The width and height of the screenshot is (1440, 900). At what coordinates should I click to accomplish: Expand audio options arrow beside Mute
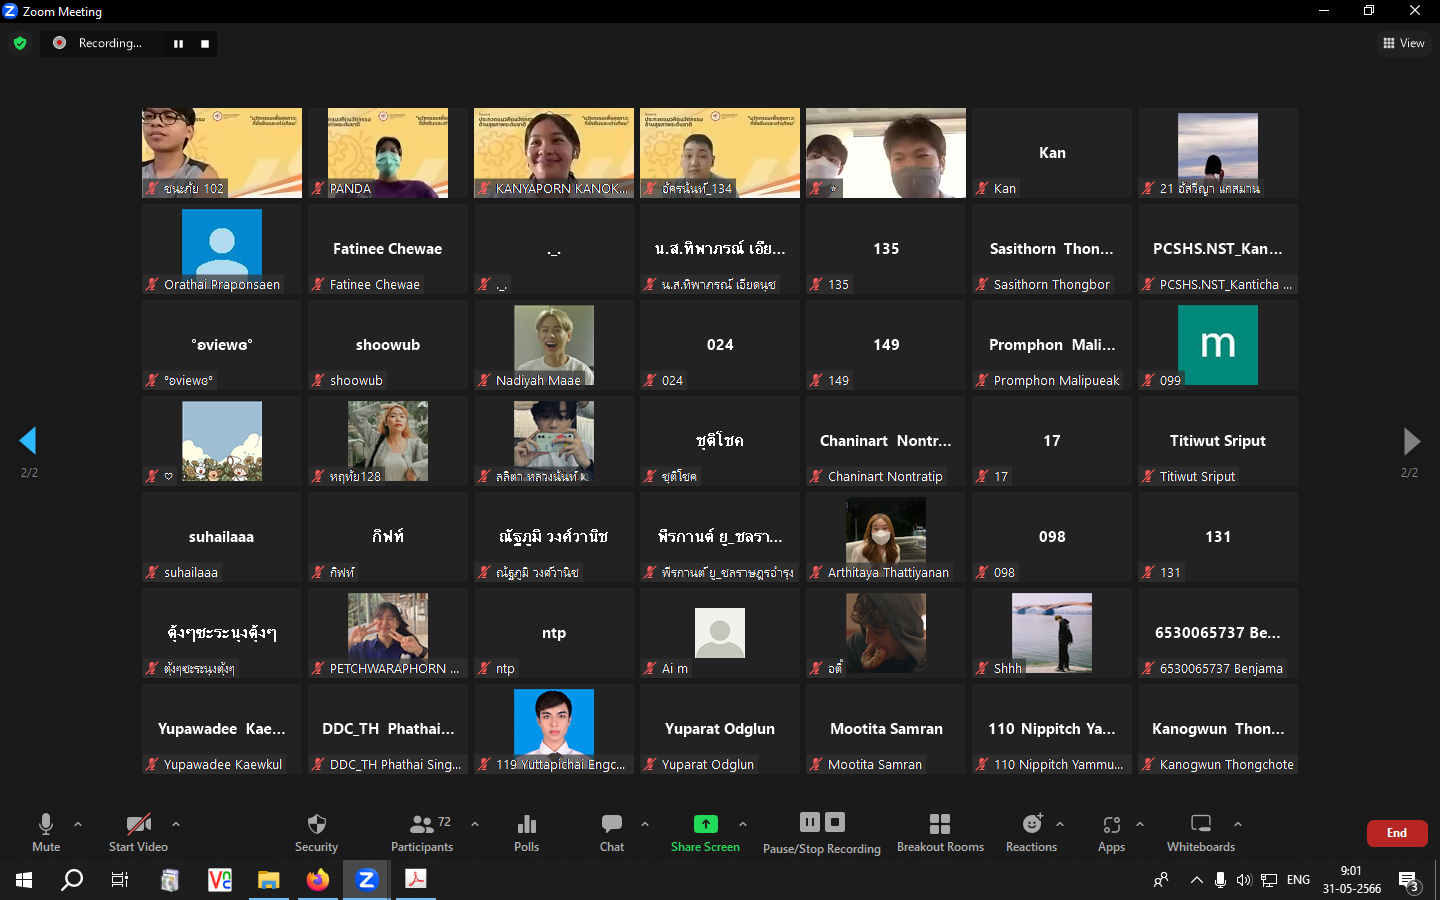click(78, 824)
